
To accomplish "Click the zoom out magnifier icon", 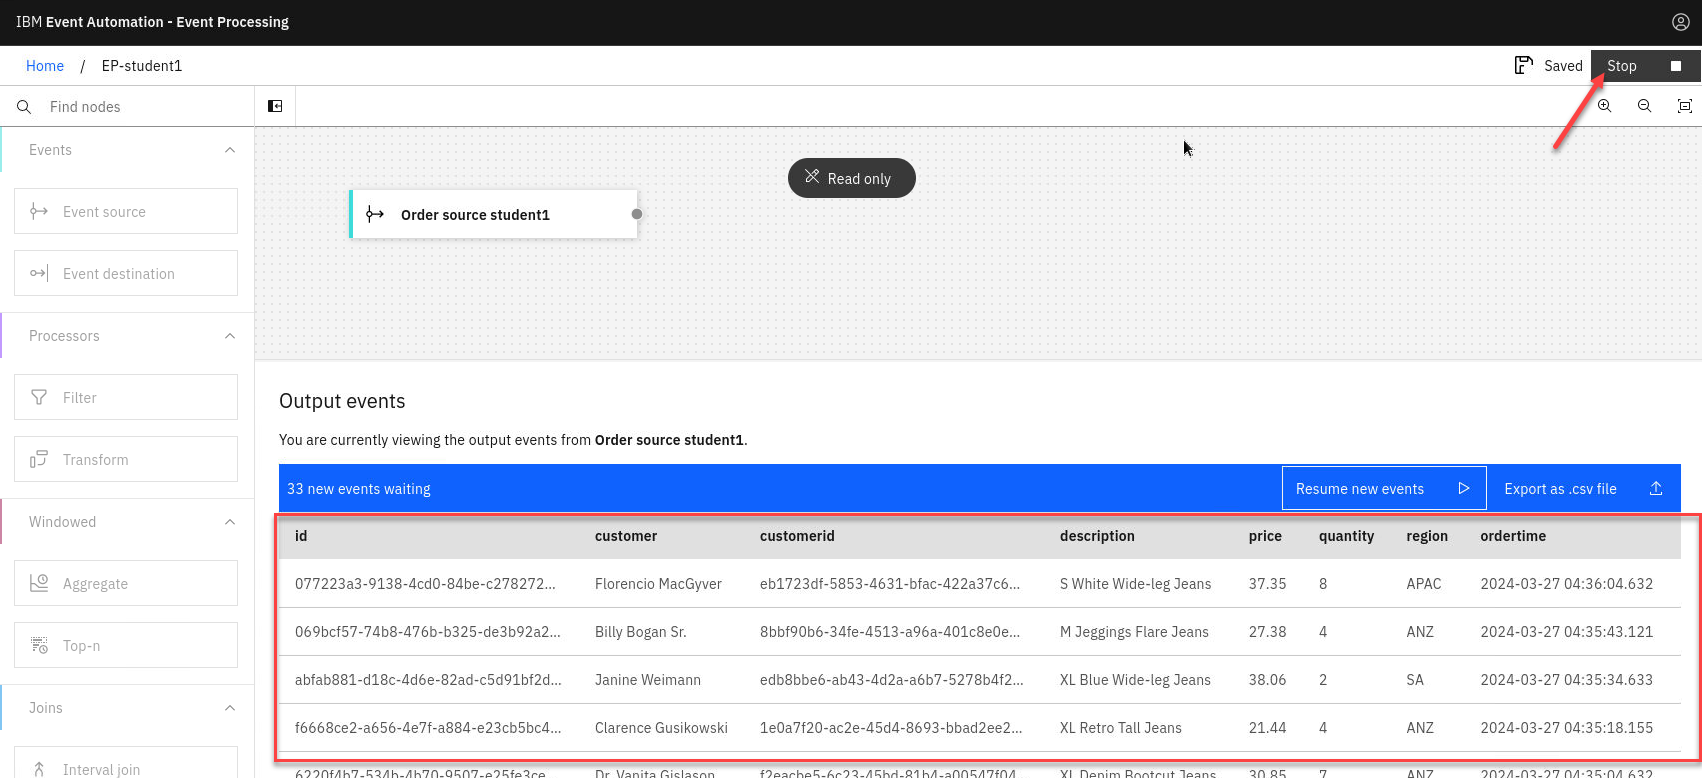I will (1644, 106).
